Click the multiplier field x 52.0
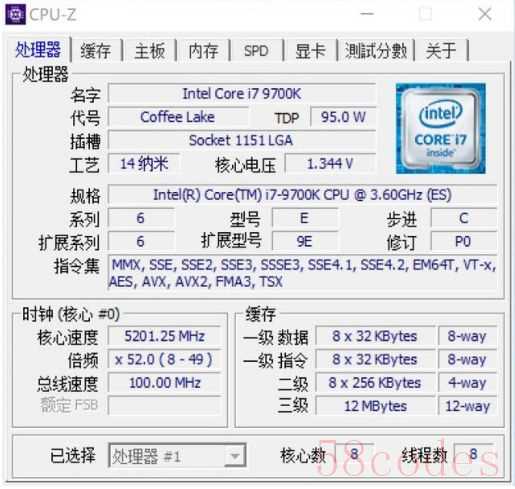515x489 pixels. coord(164,359)
